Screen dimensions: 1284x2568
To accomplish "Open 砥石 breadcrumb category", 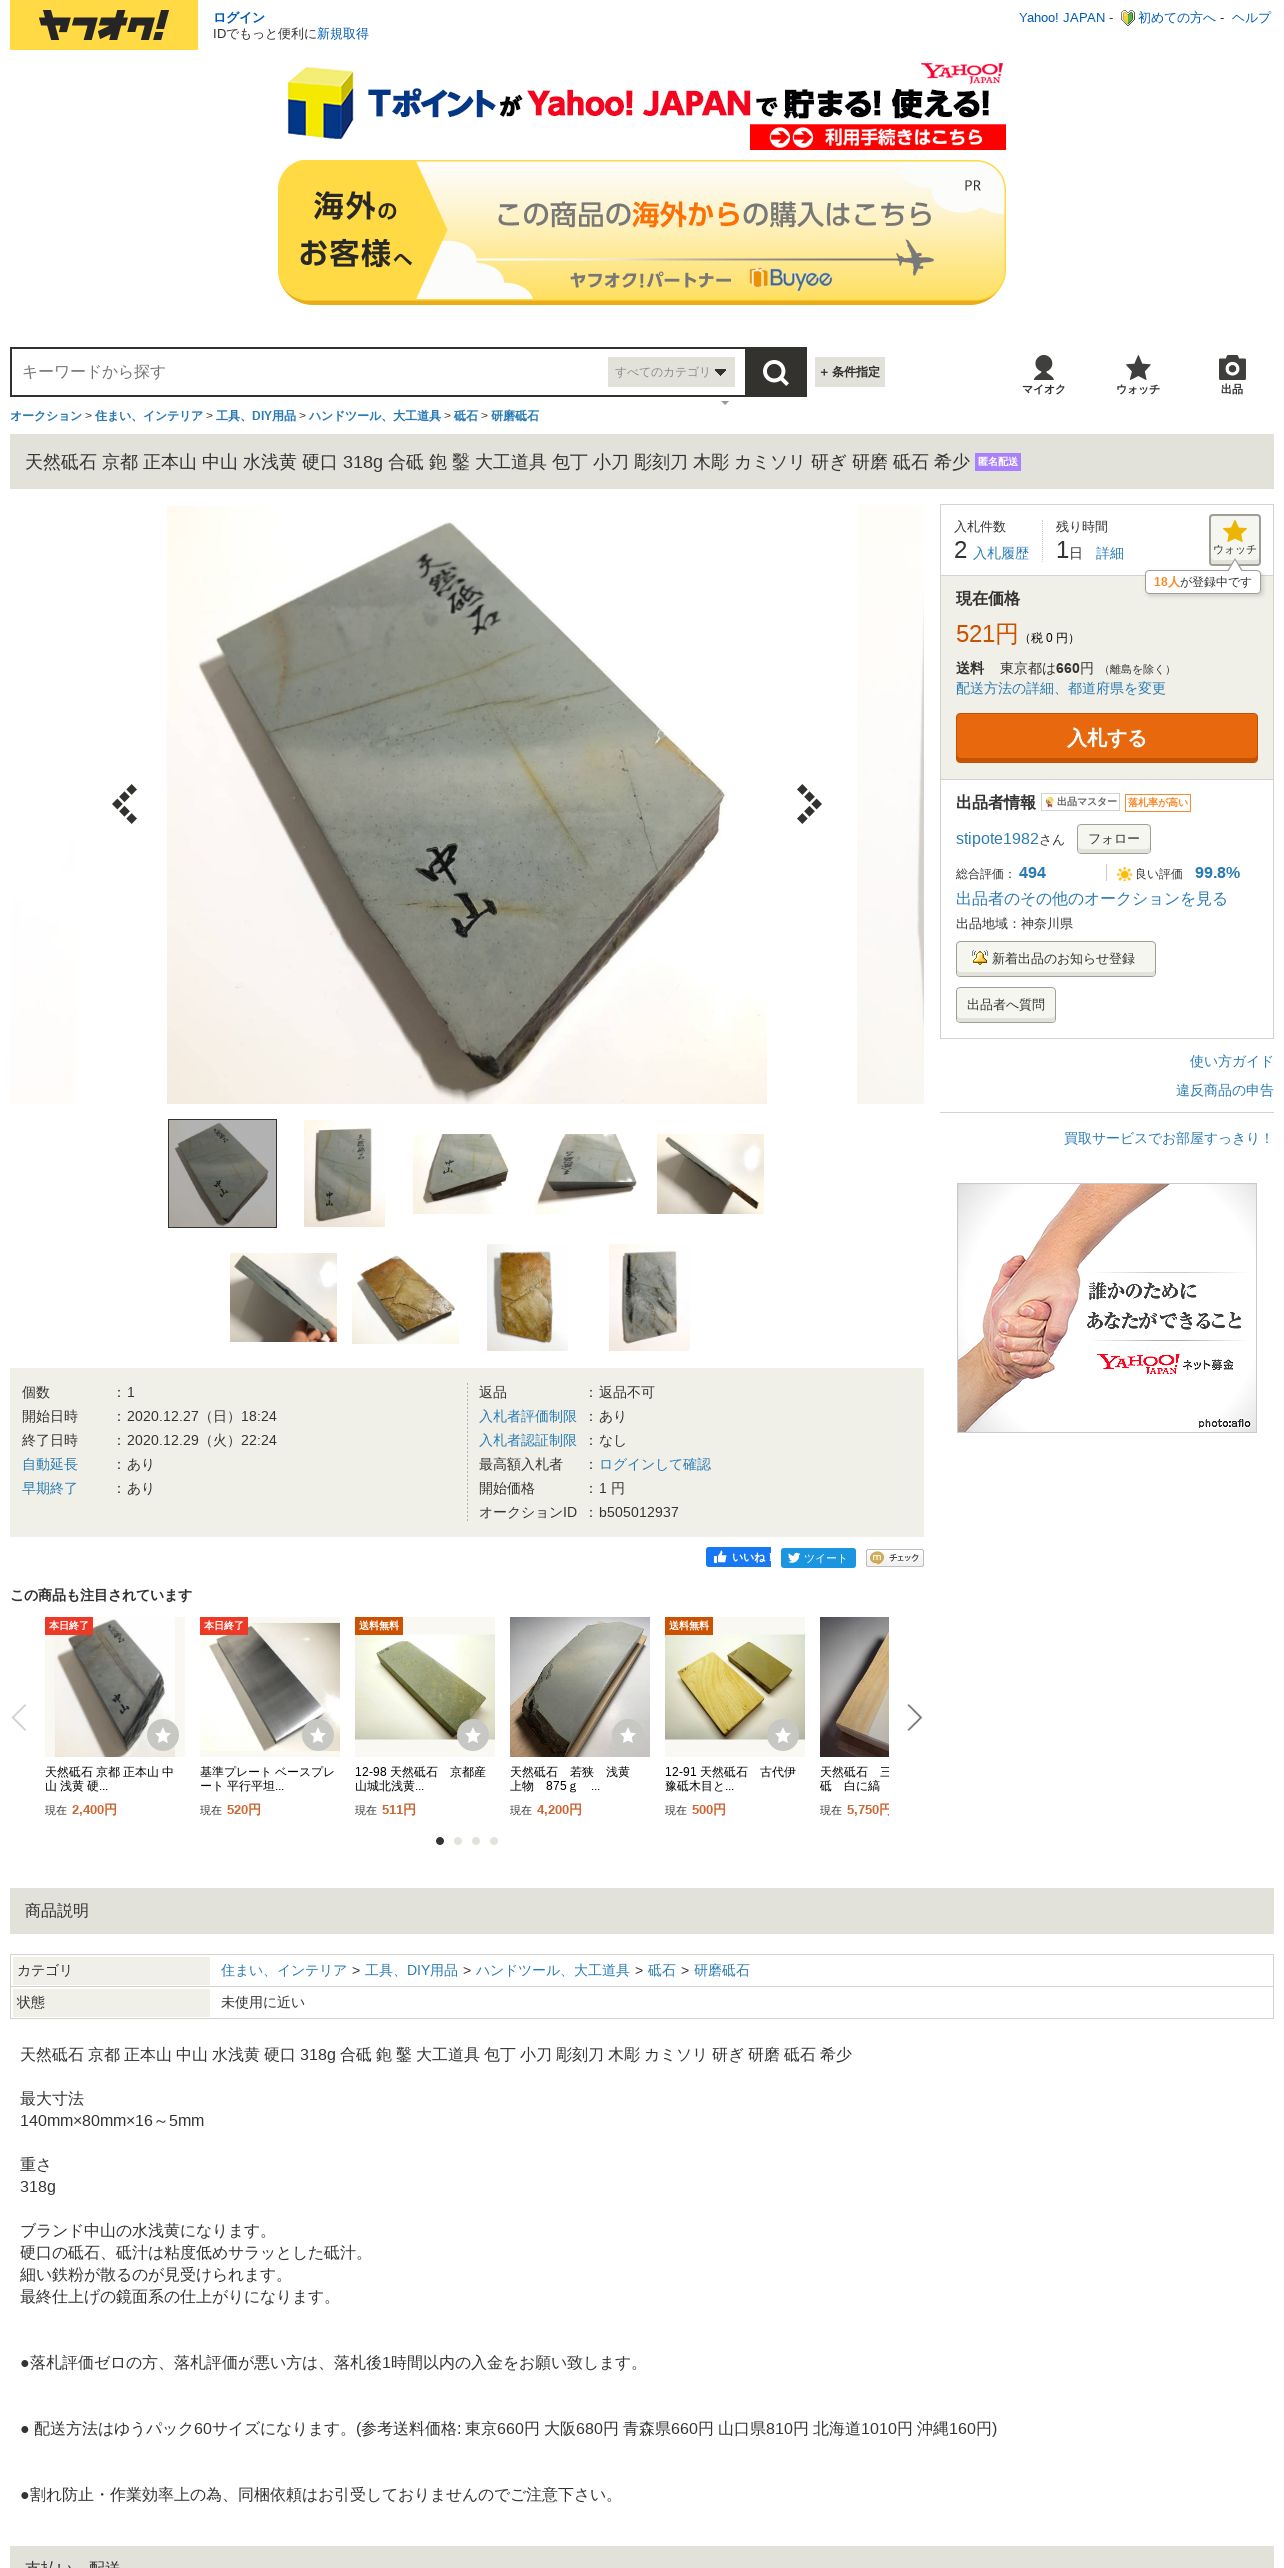I will pos(465,416).
